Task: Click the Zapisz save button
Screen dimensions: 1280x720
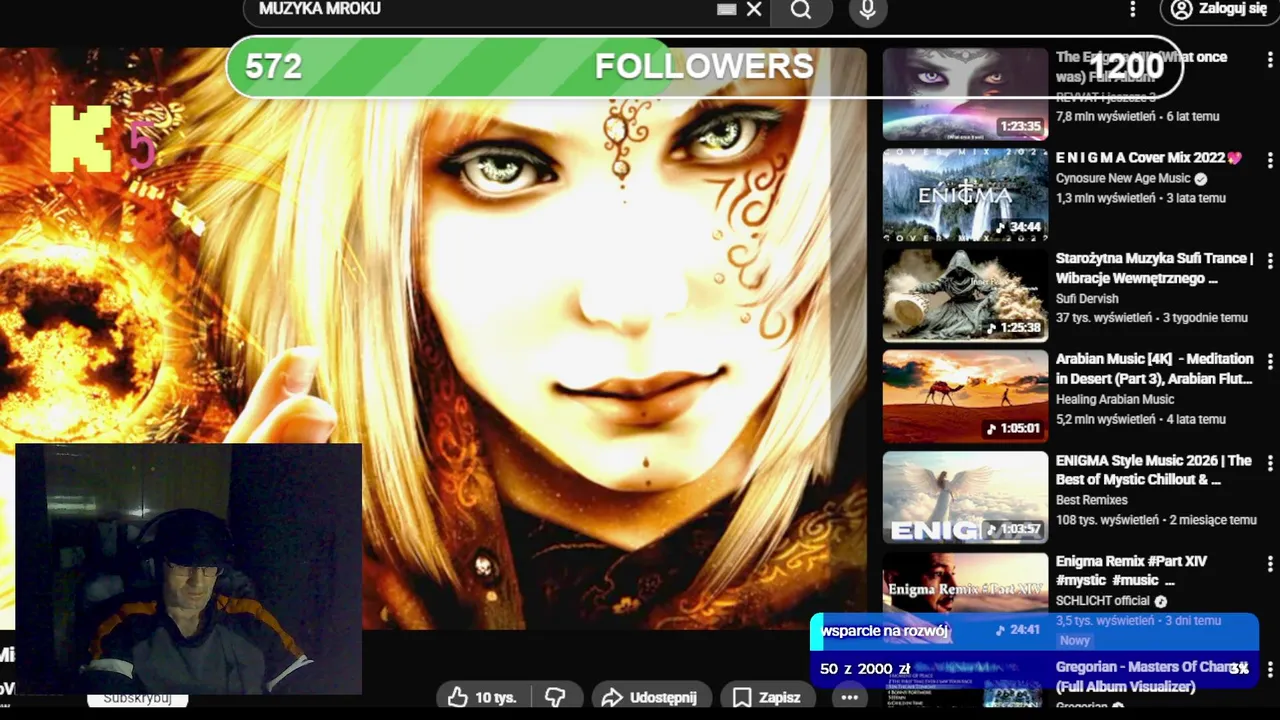Action: [767, 697]
